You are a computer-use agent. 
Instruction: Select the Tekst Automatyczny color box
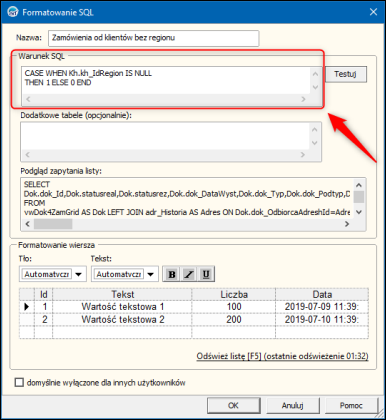pyautogui.click(x=119, y=274)
